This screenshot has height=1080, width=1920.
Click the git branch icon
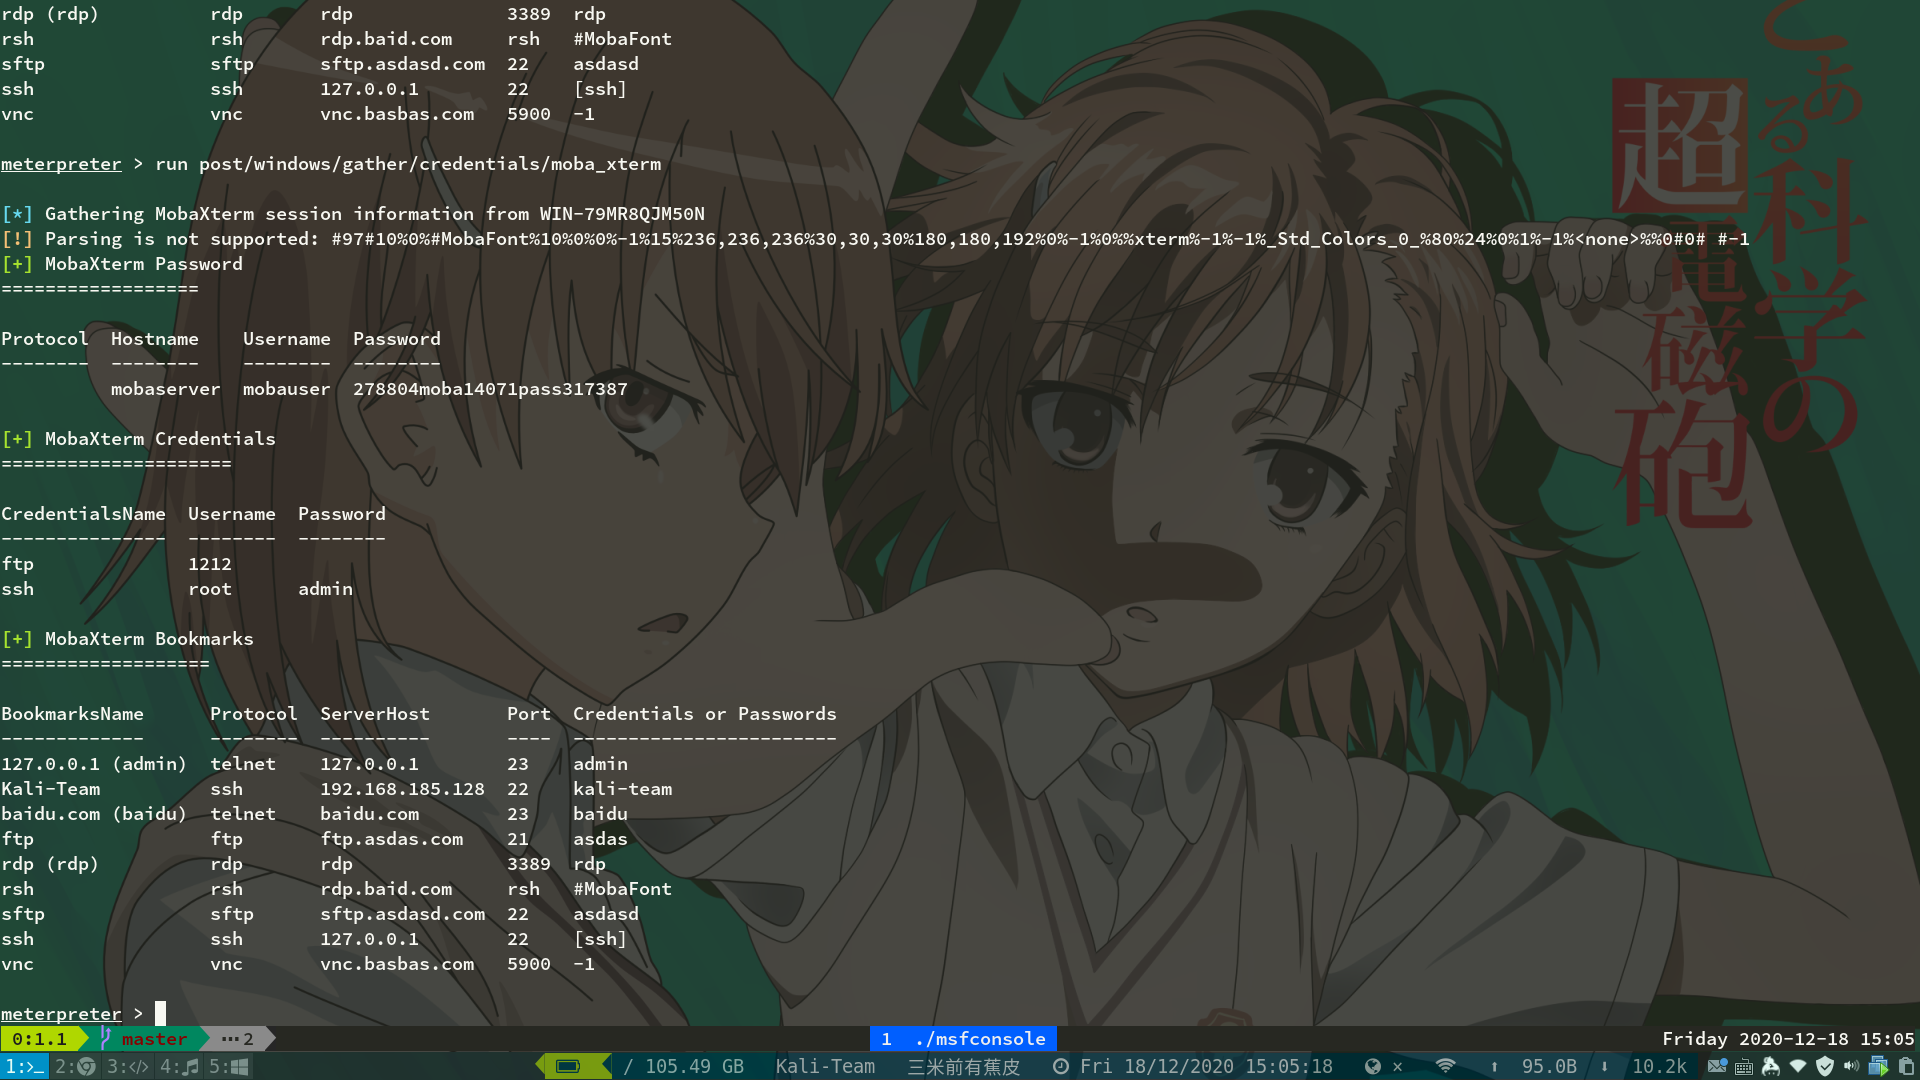105,1039
